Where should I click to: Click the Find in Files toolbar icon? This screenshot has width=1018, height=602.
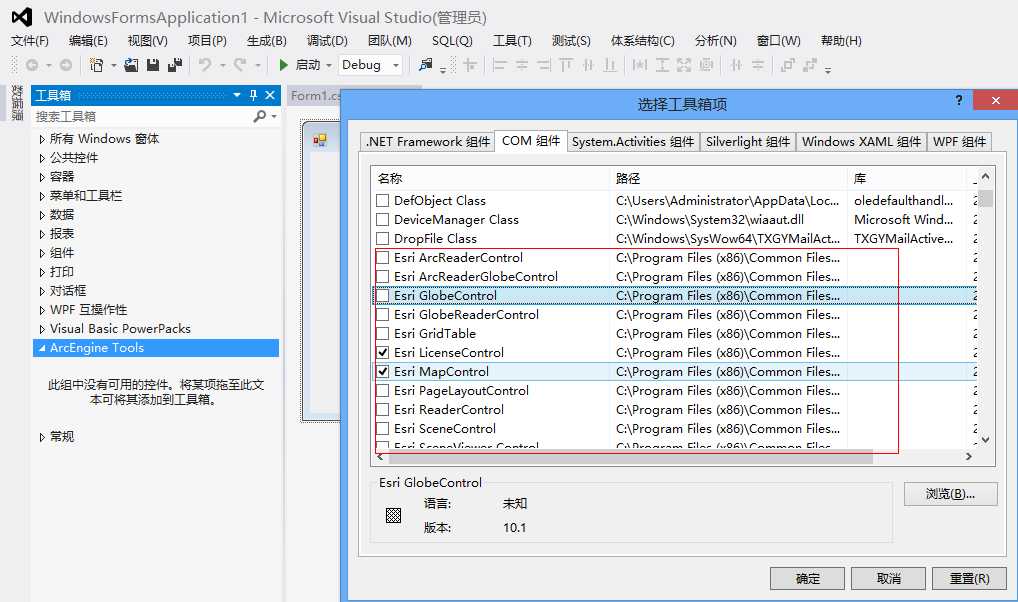coord(426,64)
